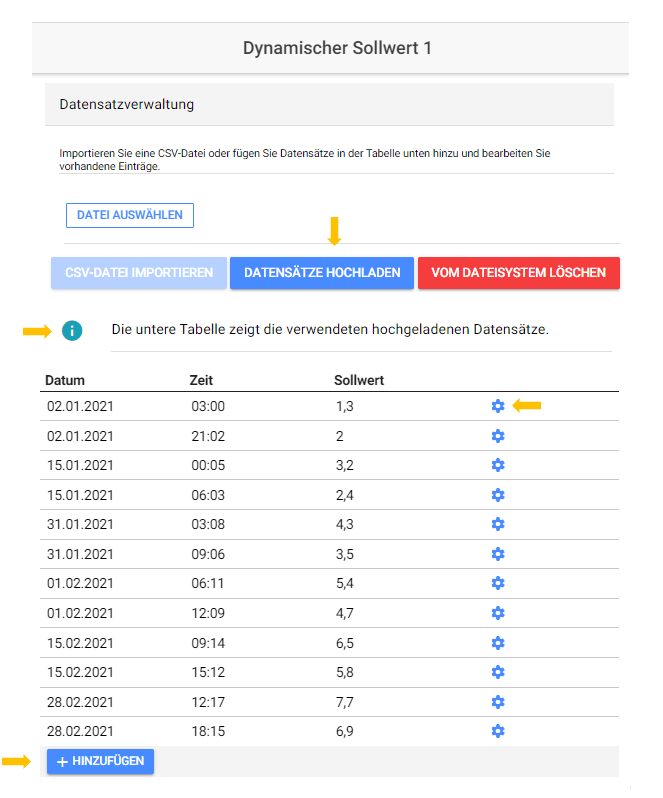Click gear icon for 31.01.2021 03:08 row

498,524
